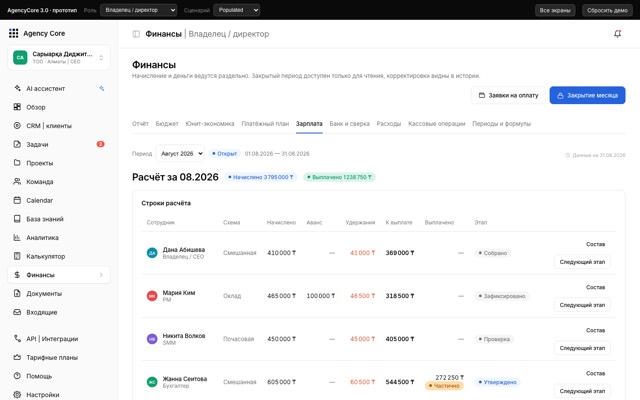Open the Сценарий dropdown Populated
Viewport: 640px width, 400px height.
click(x=237, y=10)
